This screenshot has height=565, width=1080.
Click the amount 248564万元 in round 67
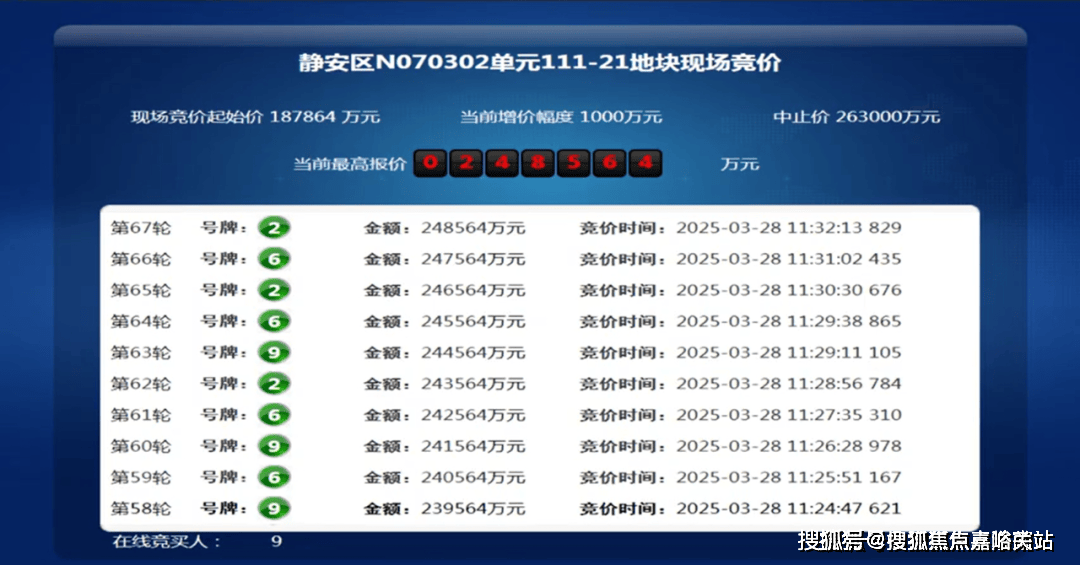pos(472,228)
